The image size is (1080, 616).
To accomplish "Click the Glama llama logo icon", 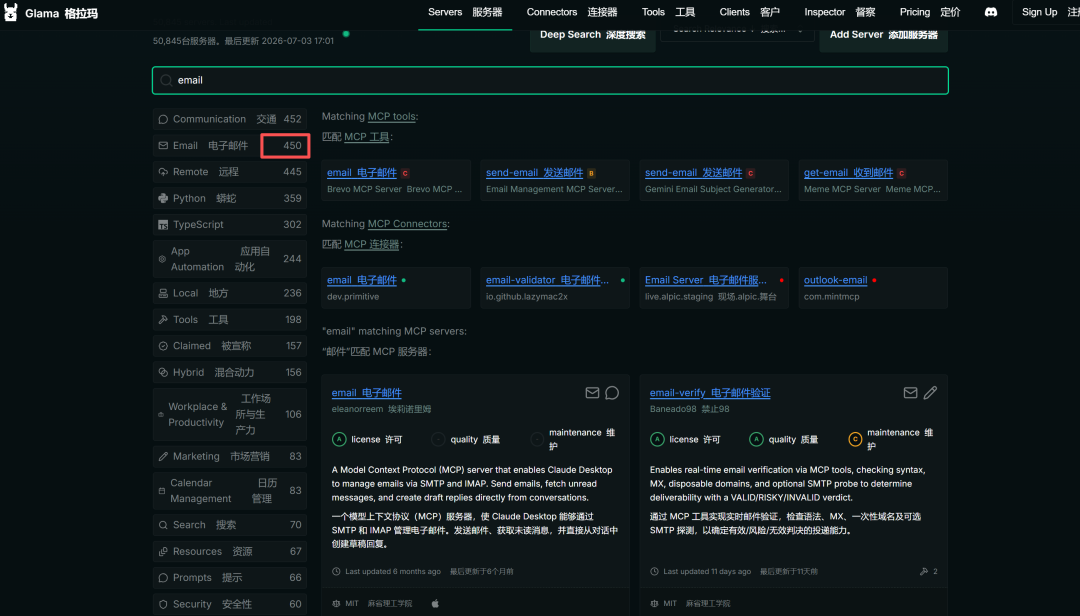I will click(10, 12).
